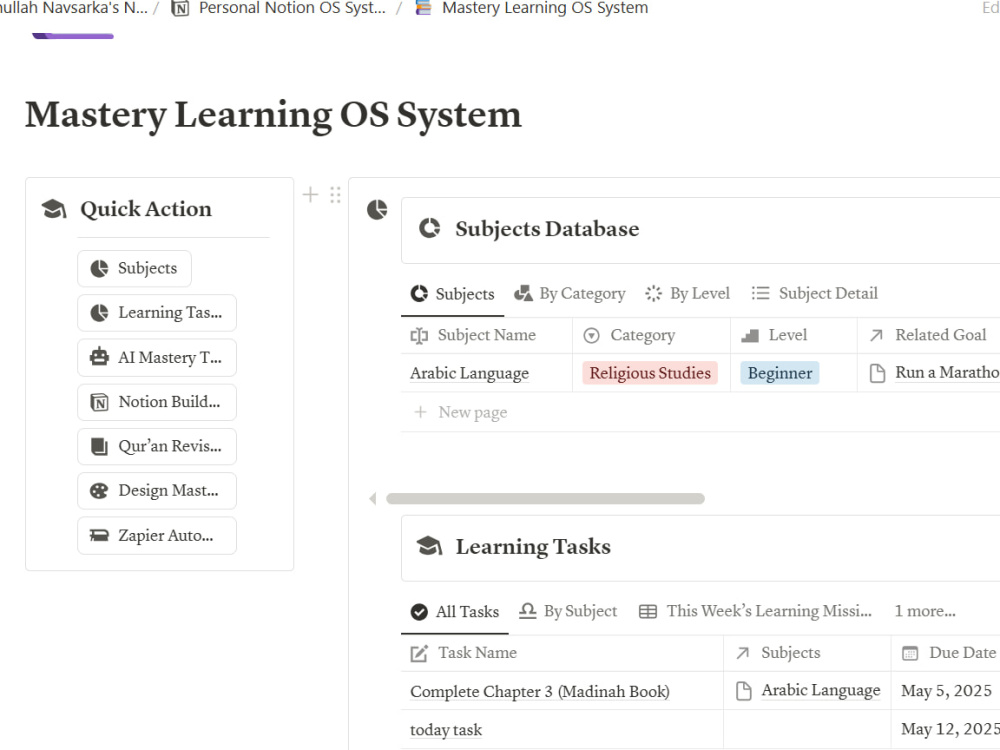Image resolution: width=1000 pixels, height=750 pixels.
Task: Click the Notion page icon in breadcrumb
Action: [181, 8]
